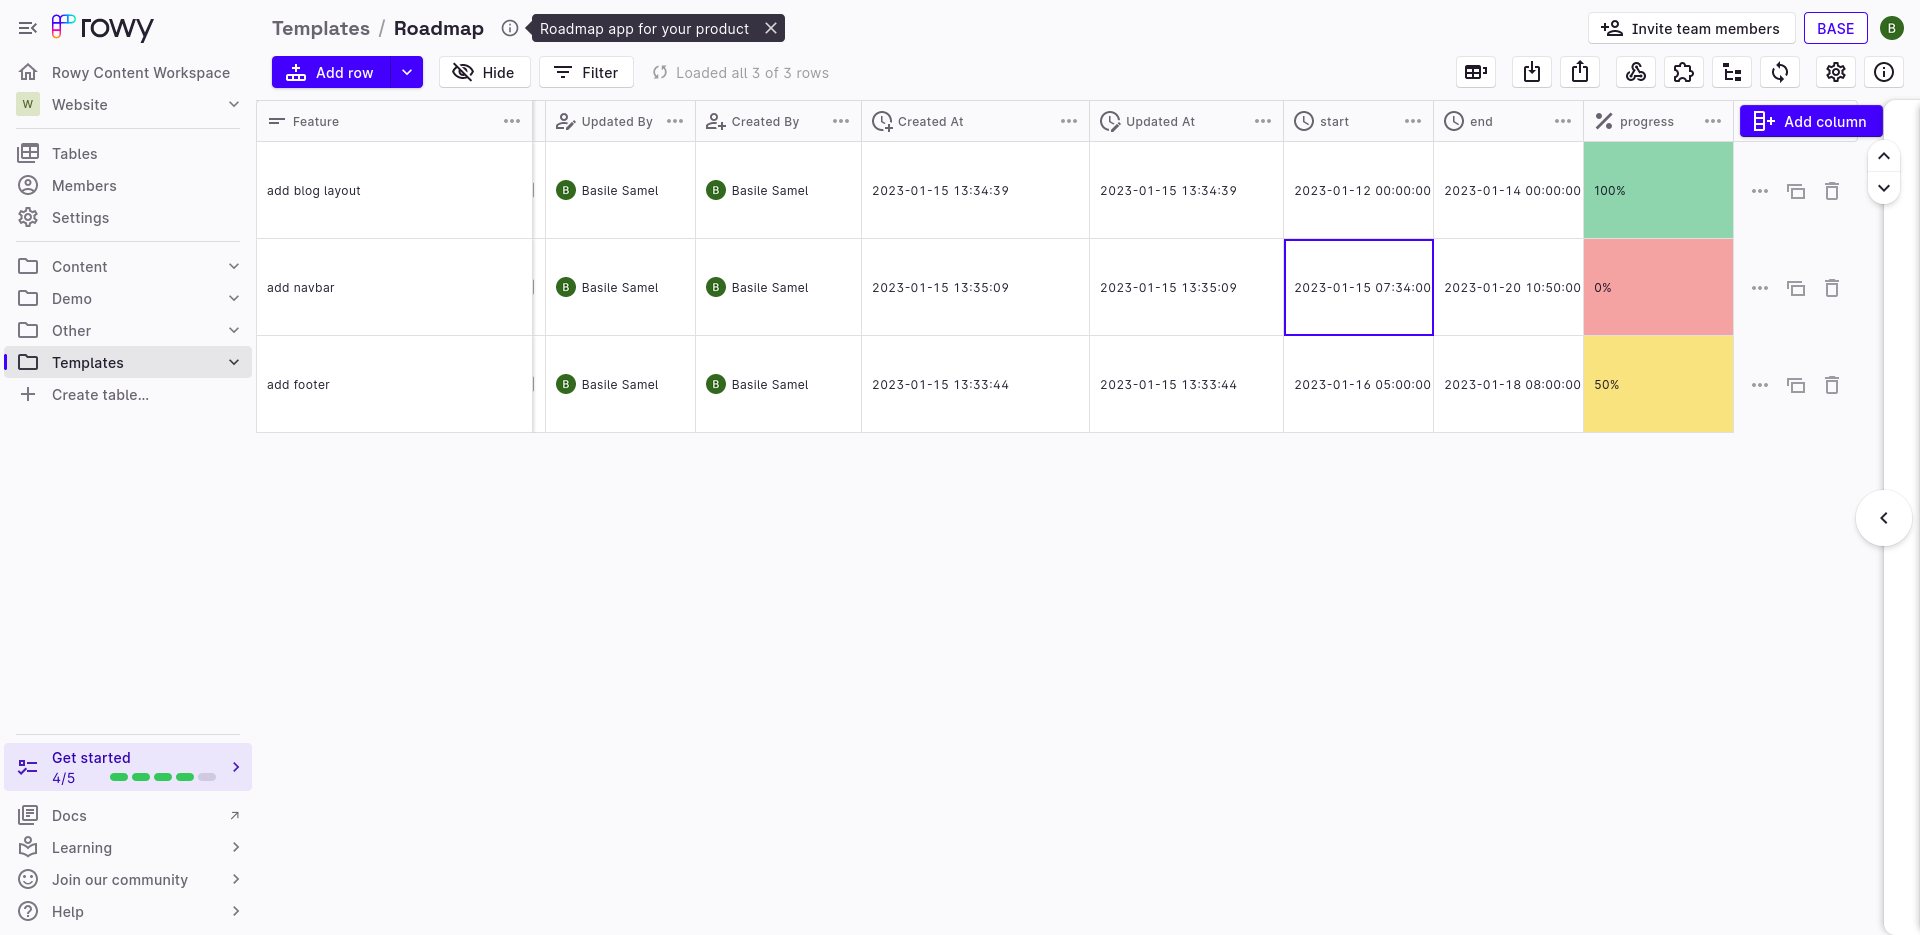Select Members in the sidebar

pos(83,185)
